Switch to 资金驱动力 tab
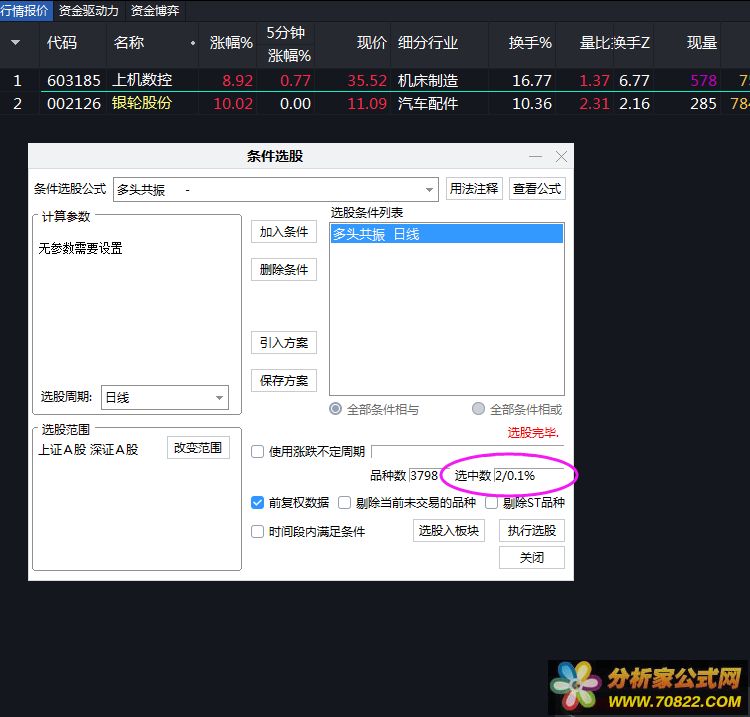The image size is (750, 717). pos(88,11)
